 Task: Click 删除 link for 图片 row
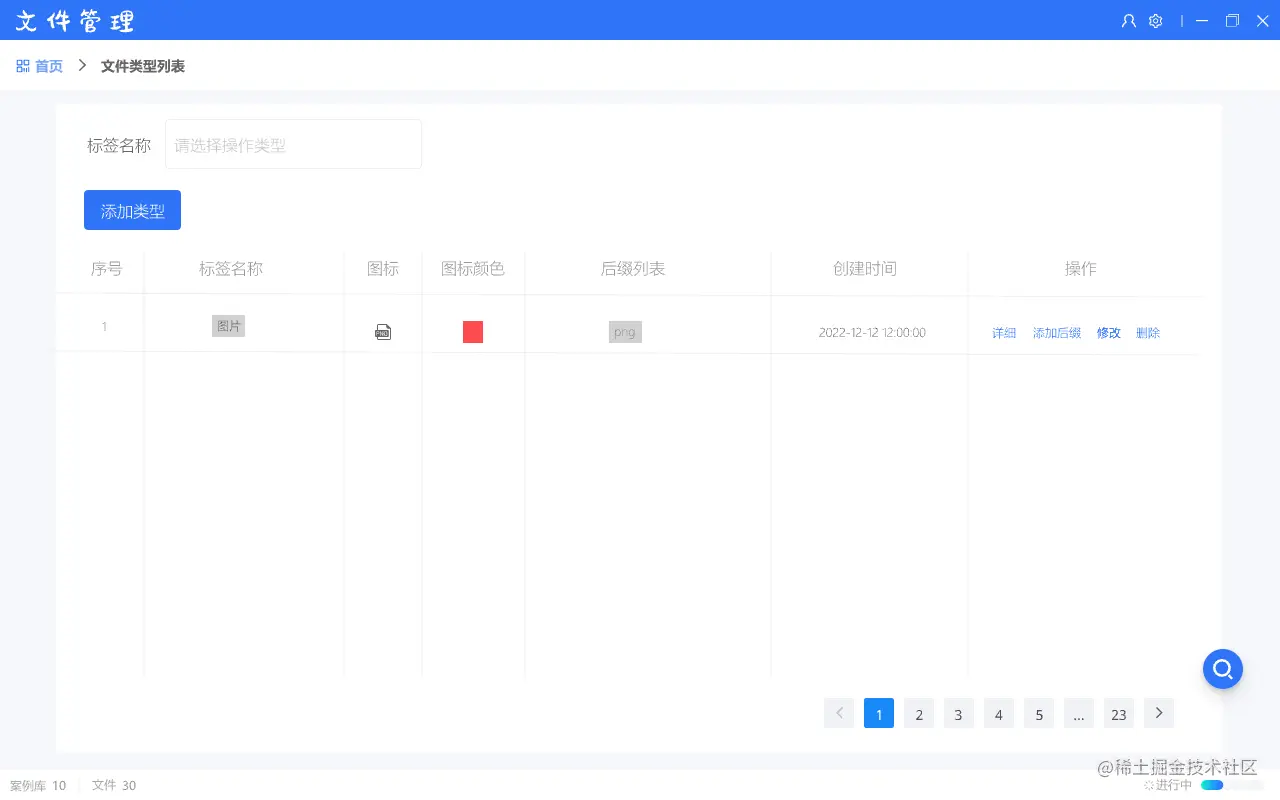coord(1148,333)
